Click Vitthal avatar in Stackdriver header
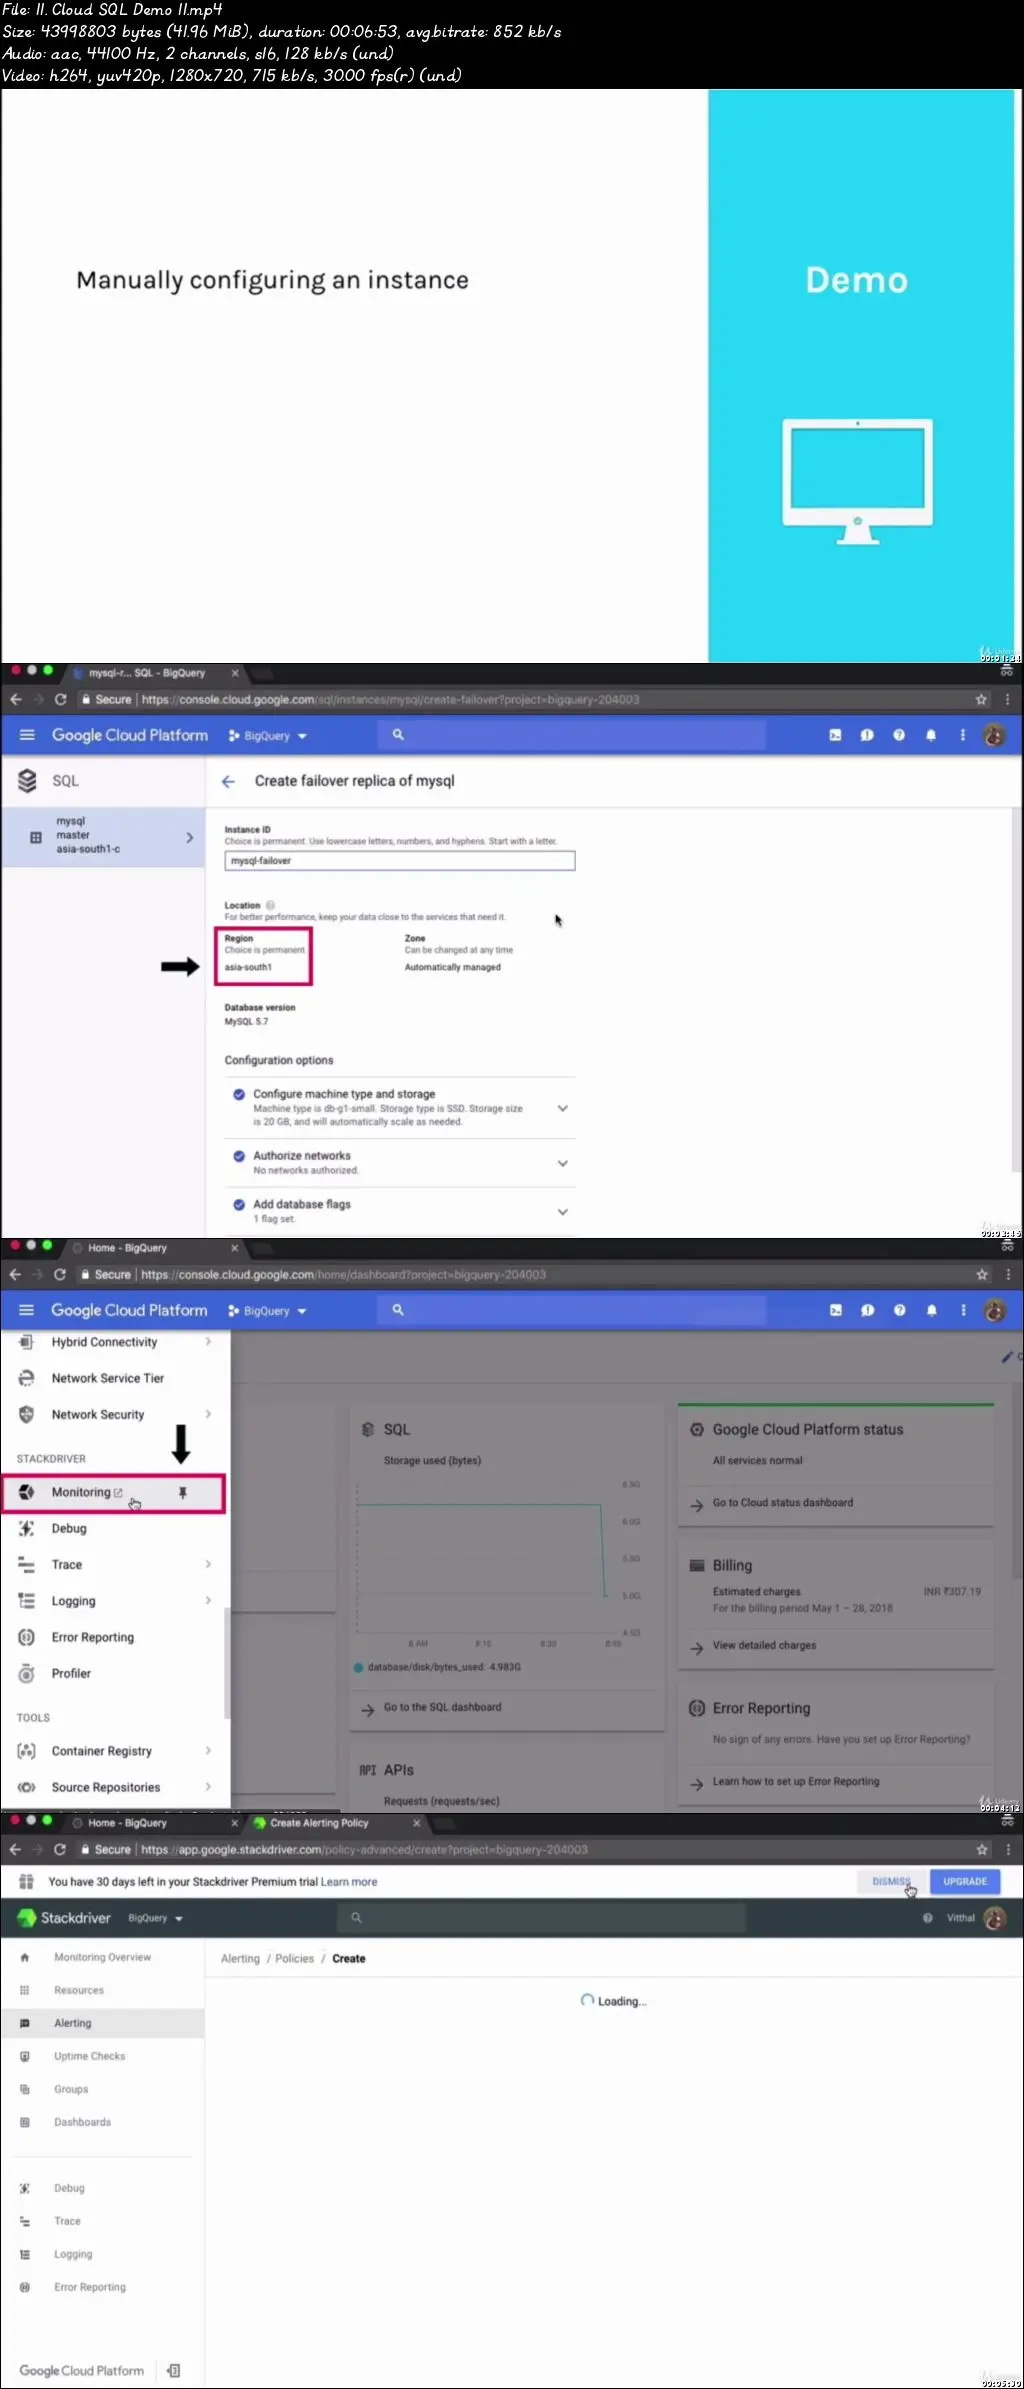The height and width of the screenshot is (2389, 1024). click(x=994, y=1917)
